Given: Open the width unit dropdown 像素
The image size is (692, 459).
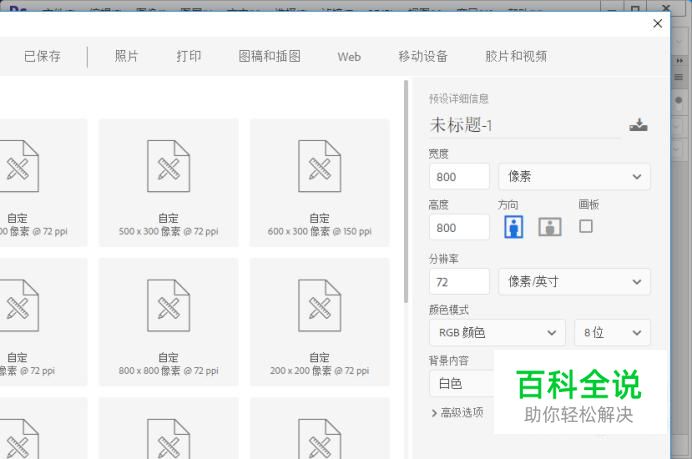Looking at the screenshot, I should pos(574,177).
